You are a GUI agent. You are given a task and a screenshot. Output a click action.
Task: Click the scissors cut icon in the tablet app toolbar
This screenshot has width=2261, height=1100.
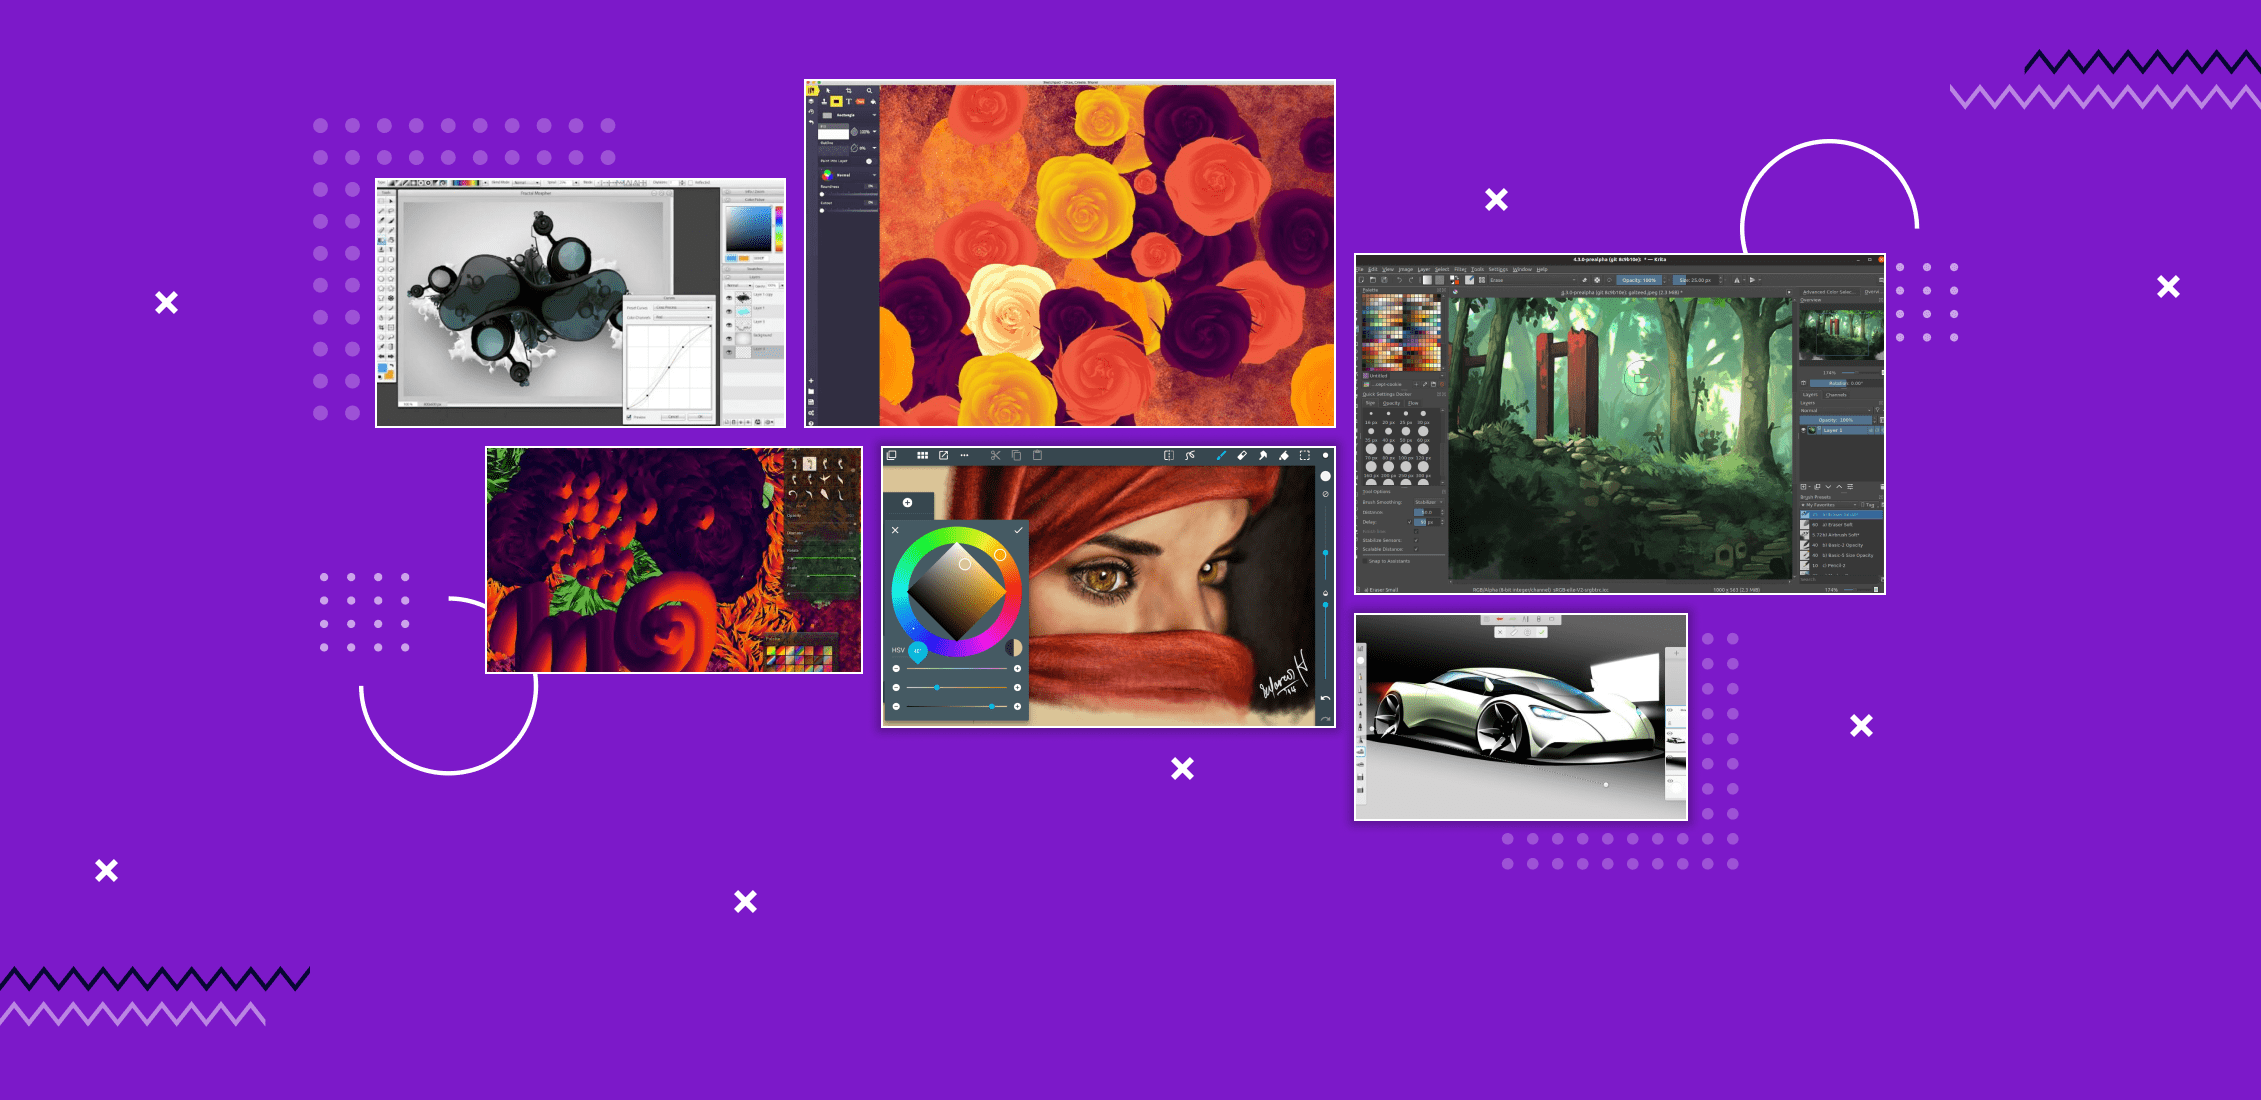click(996, 456)
